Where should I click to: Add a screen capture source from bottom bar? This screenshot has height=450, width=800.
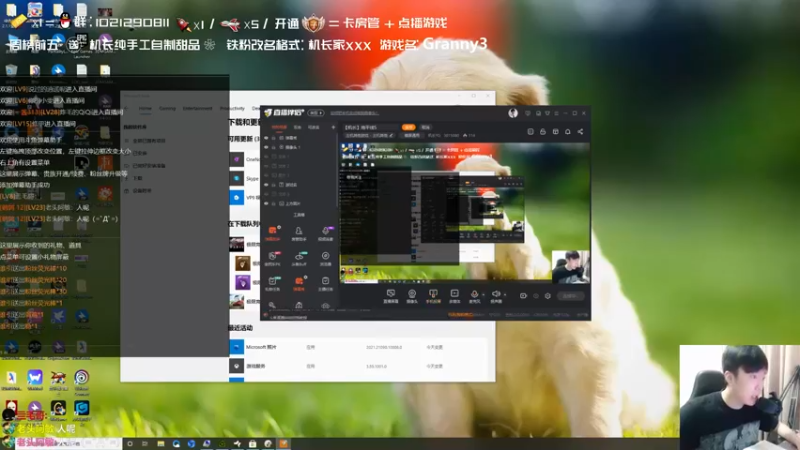pyautogui.click(x=391, y=296)
